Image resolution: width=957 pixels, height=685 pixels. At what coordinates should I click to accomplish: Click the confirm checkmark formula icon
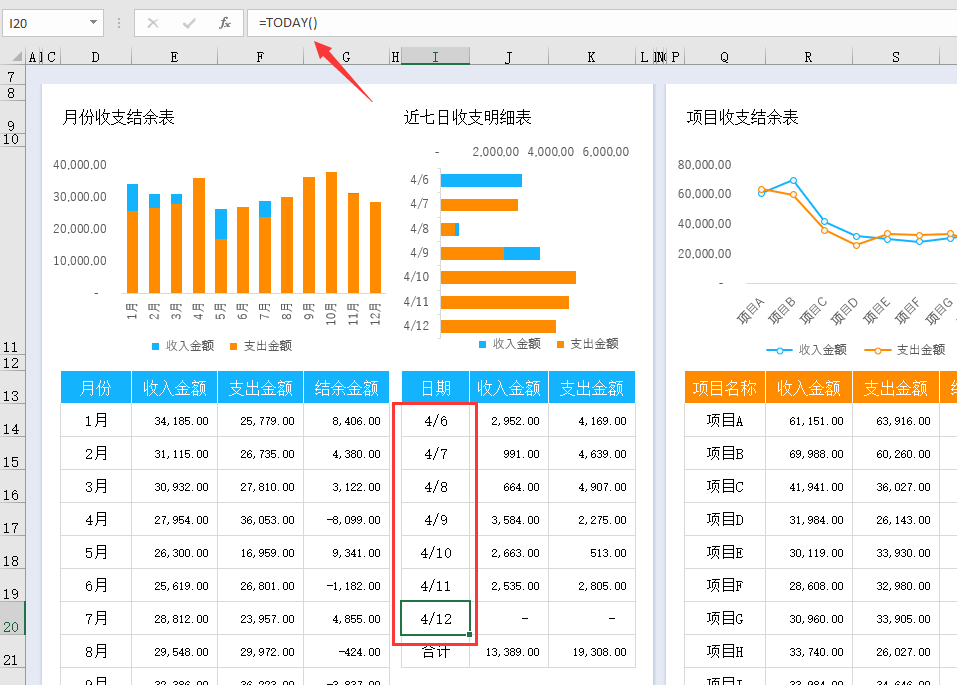(189, 23)
